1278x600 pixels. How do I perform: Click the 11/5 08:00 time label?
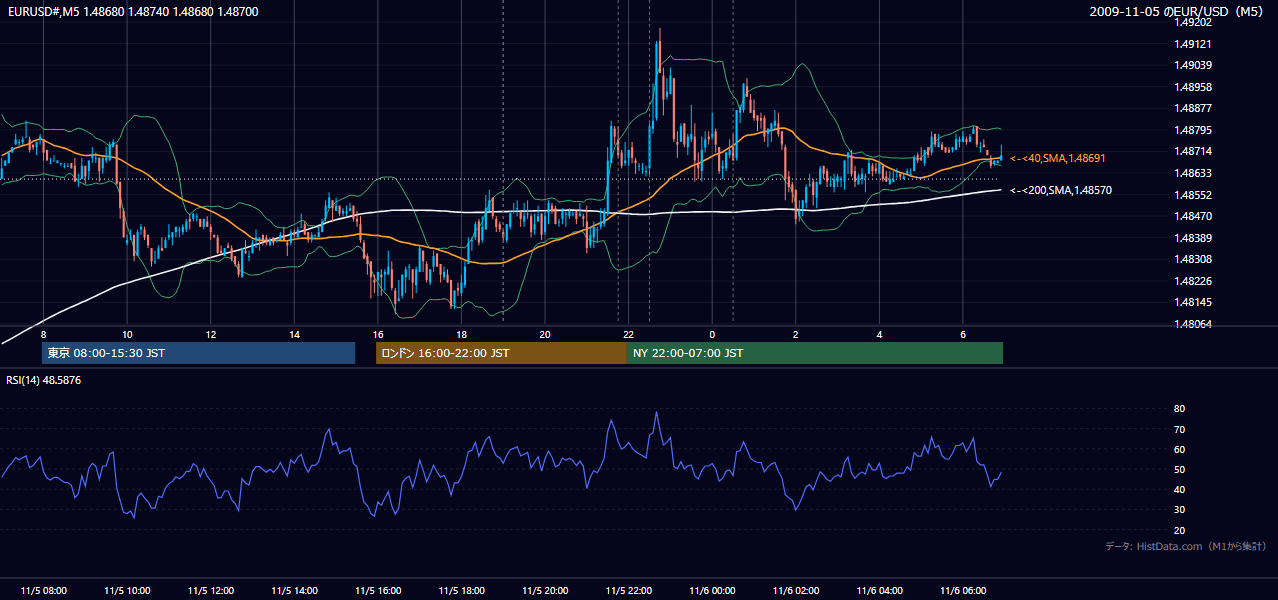click(43, 591)
